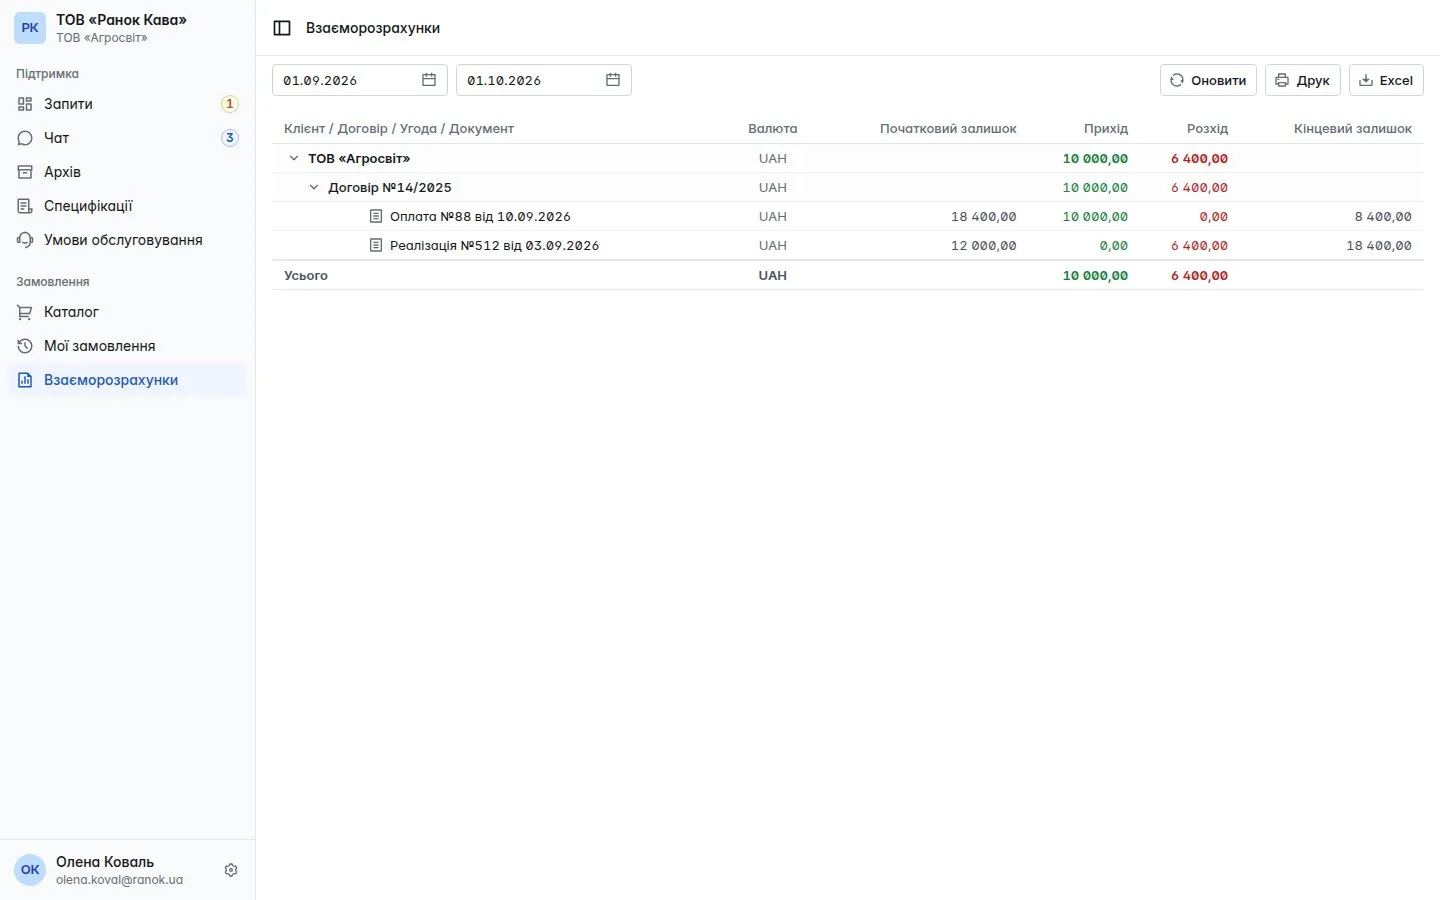
Task: Click the end date field 01.10.2026
Action: point(544,80)
